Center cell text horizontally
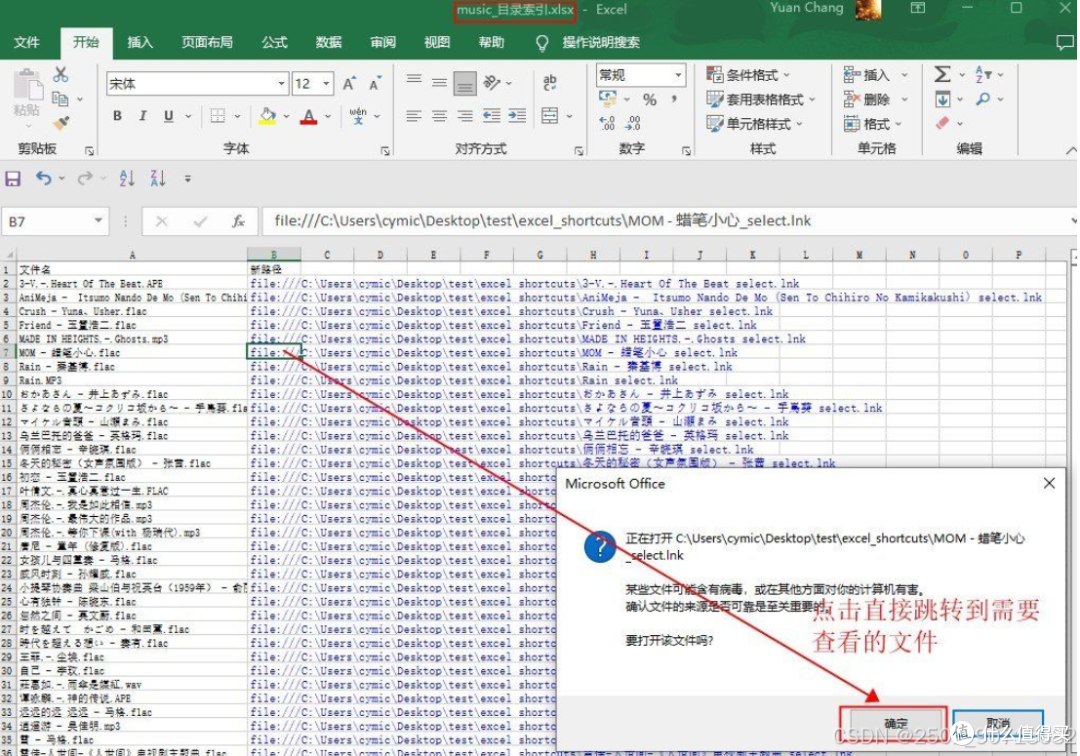Image resolution: width=1080 pixels, height=756 pixels. click(439, 116)
